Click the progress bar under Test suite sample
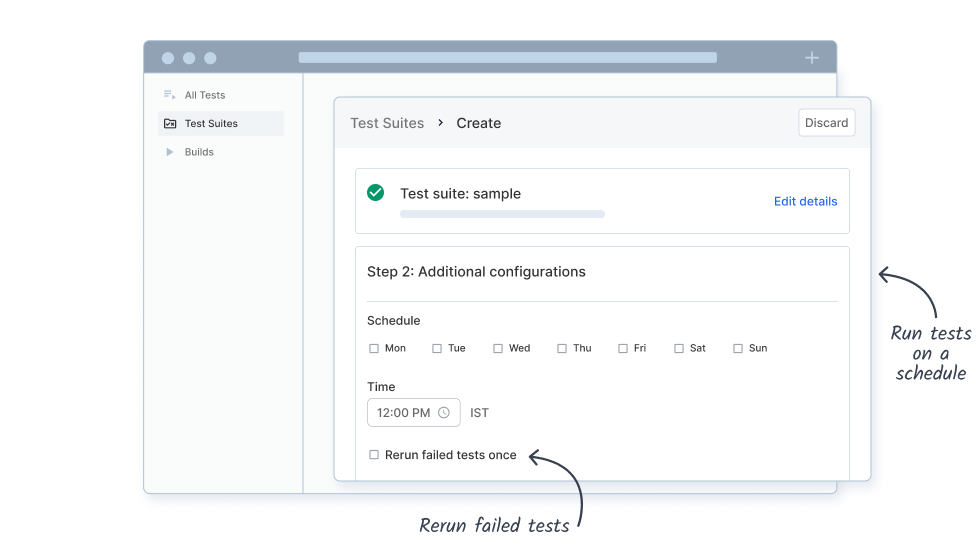980x560 pixels. pos(502,214)
